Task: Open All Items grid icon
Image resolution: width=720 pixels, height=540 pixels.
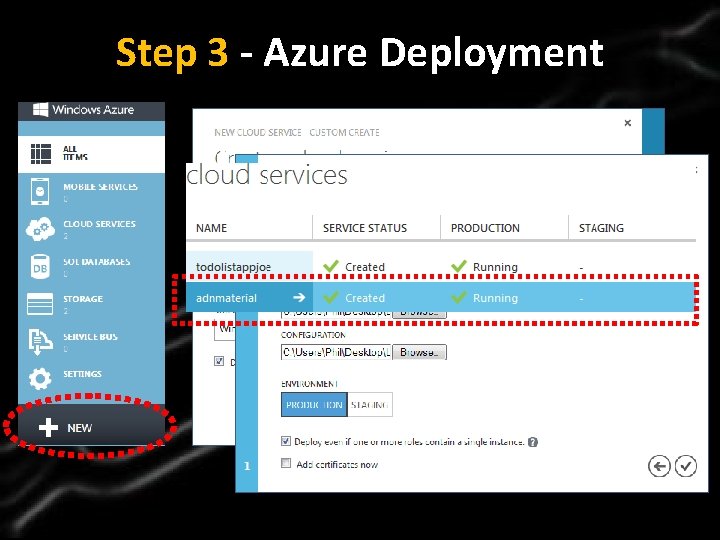Action: (41, 154)
